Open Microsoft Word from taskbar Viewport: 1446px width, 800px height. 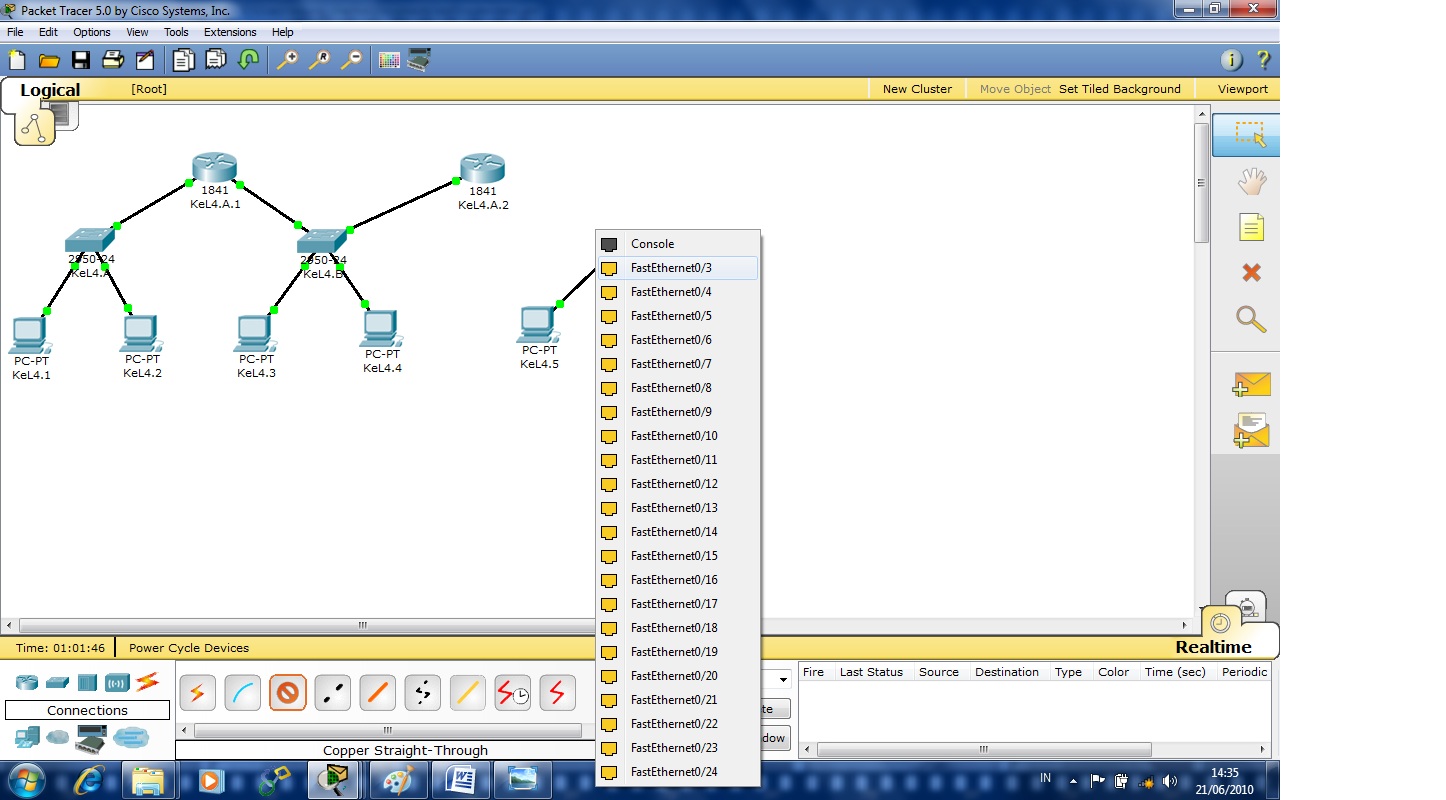click(x=463, y=780)
